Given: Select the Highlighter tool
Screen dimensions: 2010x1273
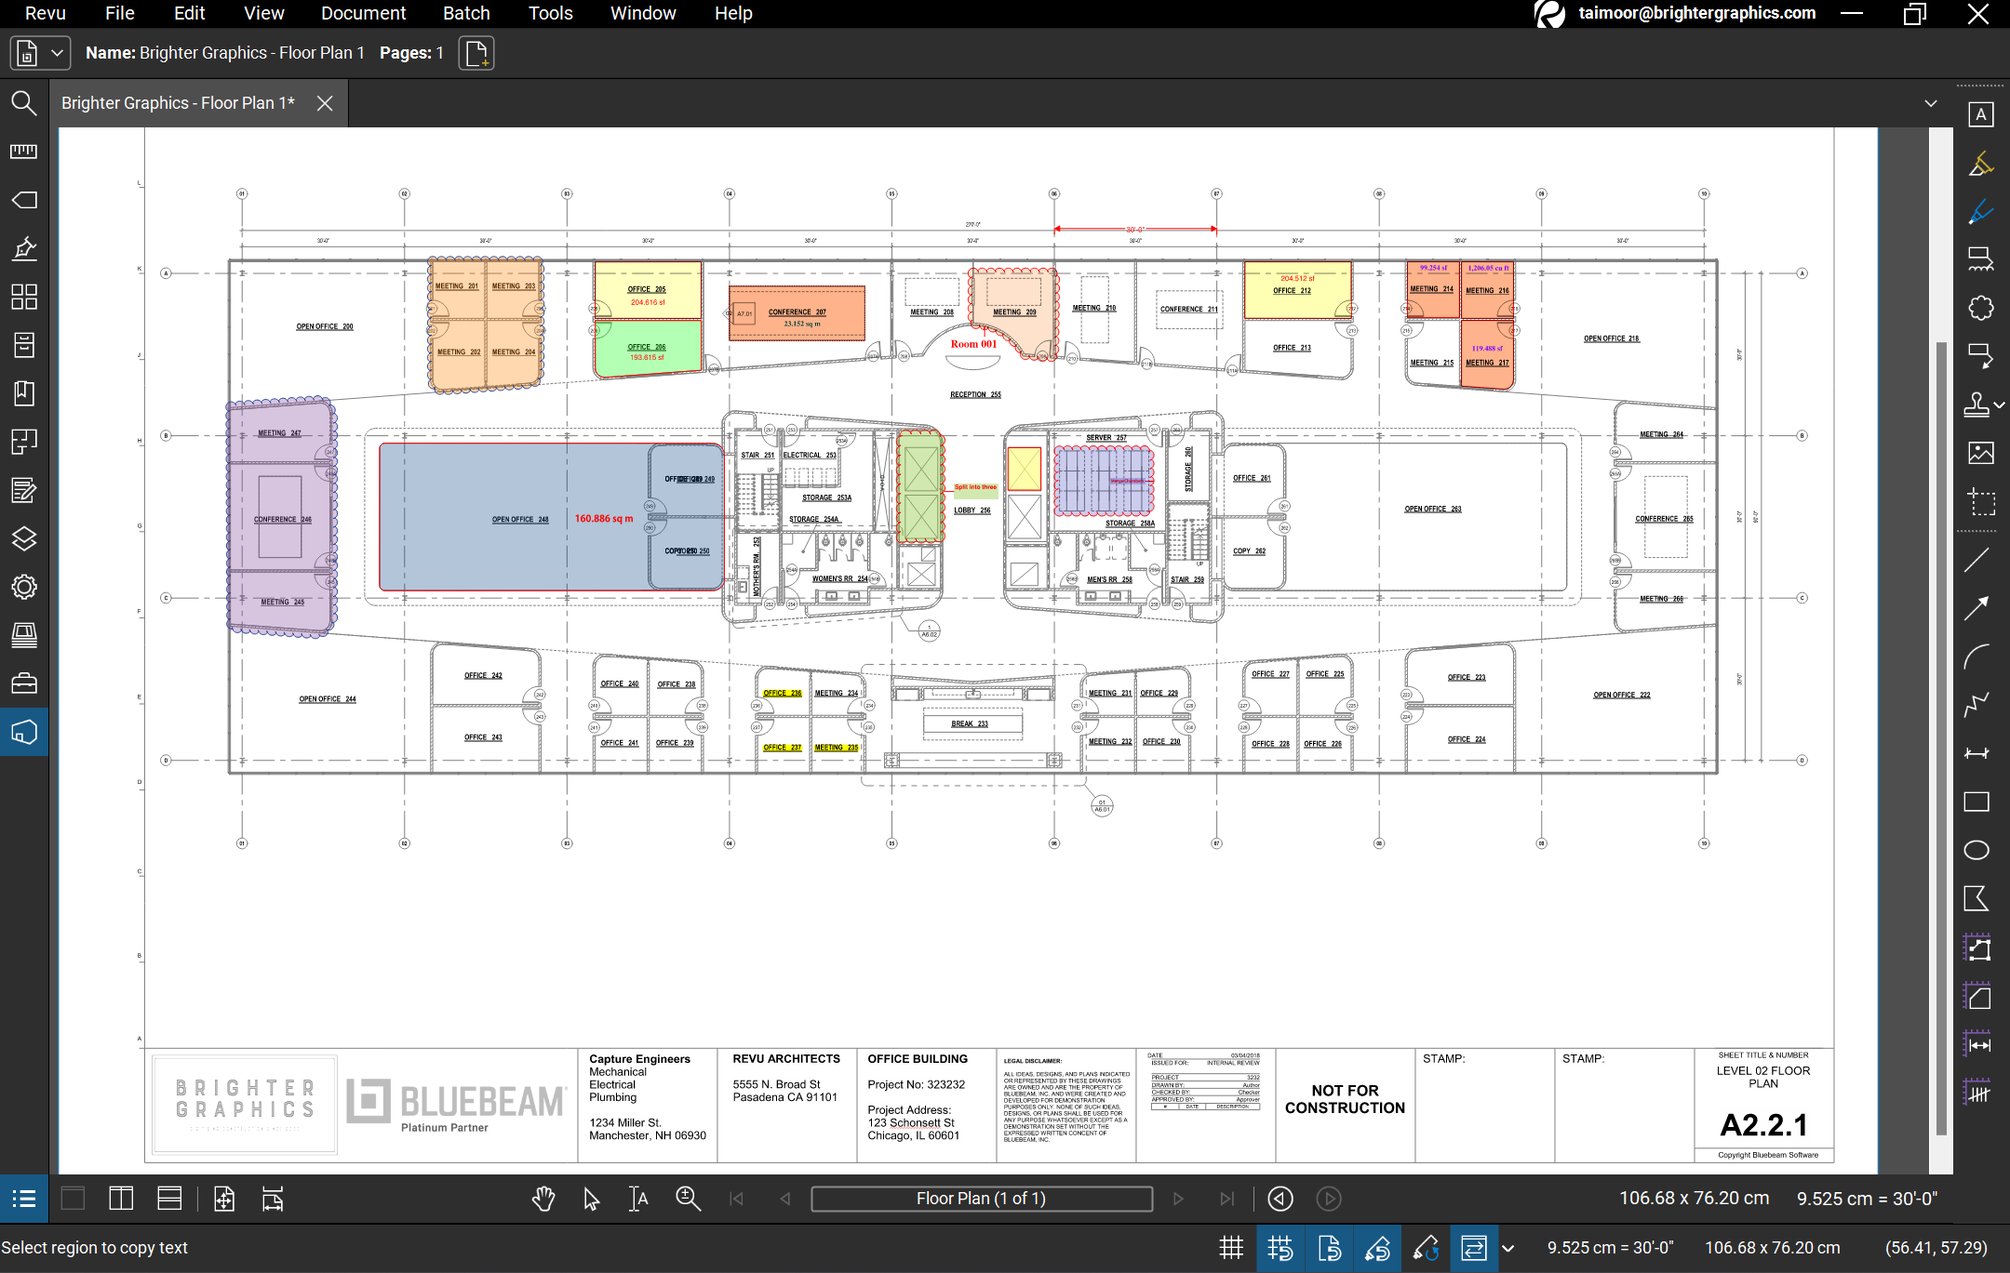Looking at the screenshot, I should click(1981, 163).
